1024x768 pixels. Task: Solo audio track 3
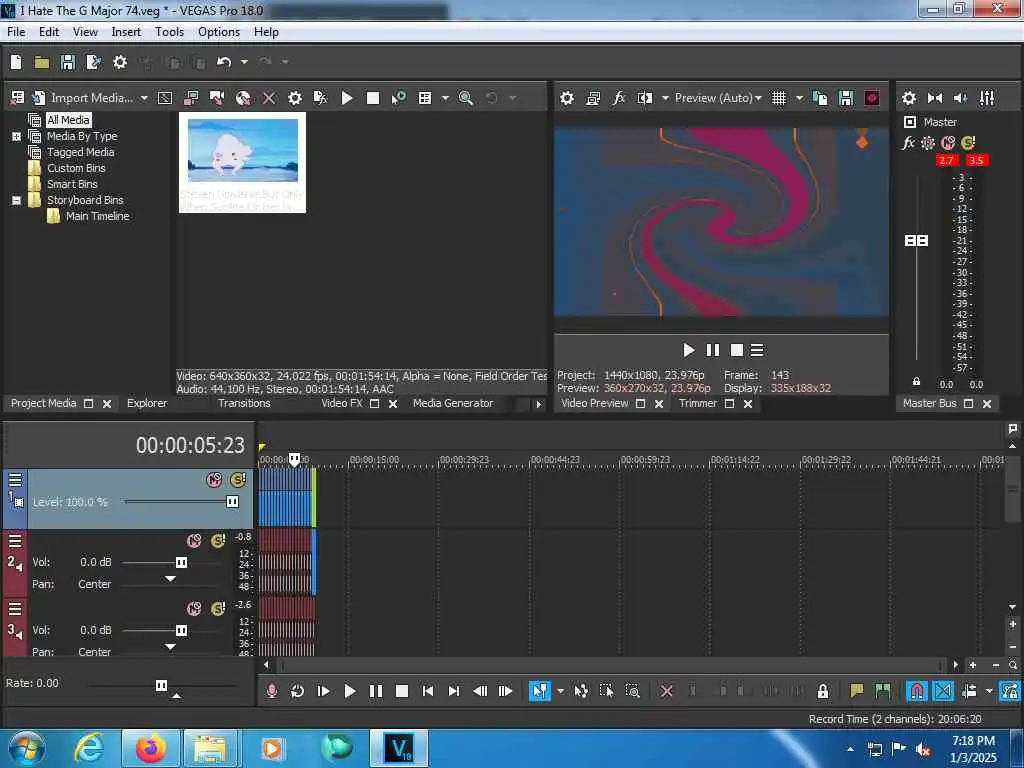tap(218, 609)
